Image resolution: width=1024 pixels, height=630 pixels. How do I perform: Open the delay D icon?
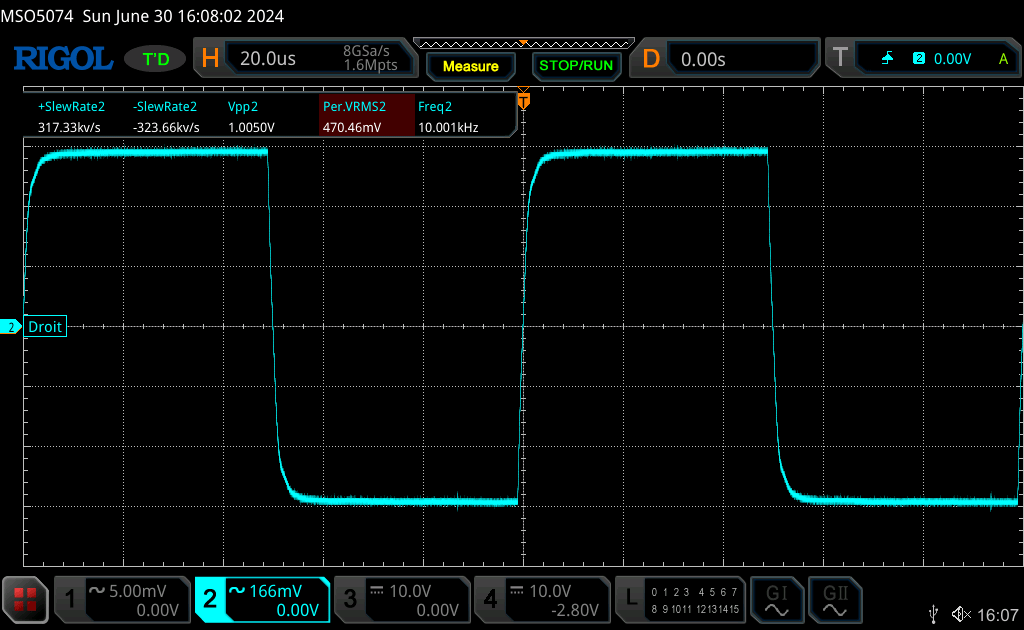(651, 59)
